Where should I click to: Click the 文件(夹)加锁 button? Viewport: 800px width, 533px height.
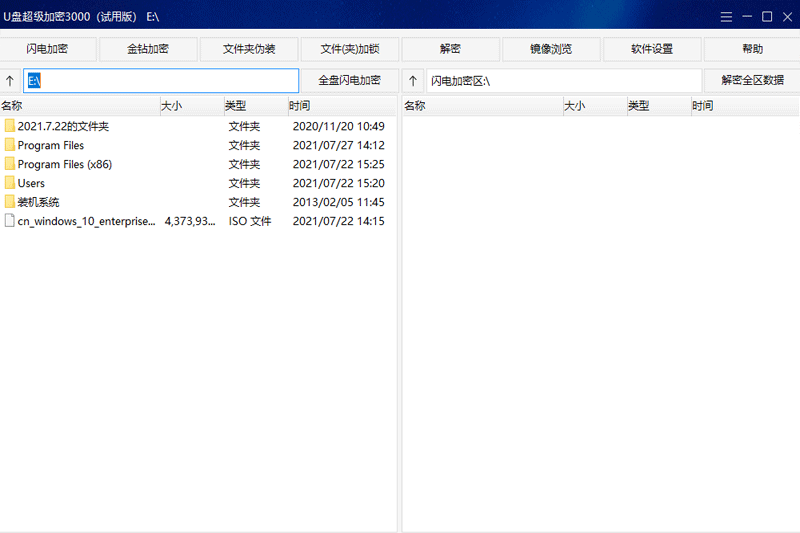pyautogui.click(x=350, y=49)
